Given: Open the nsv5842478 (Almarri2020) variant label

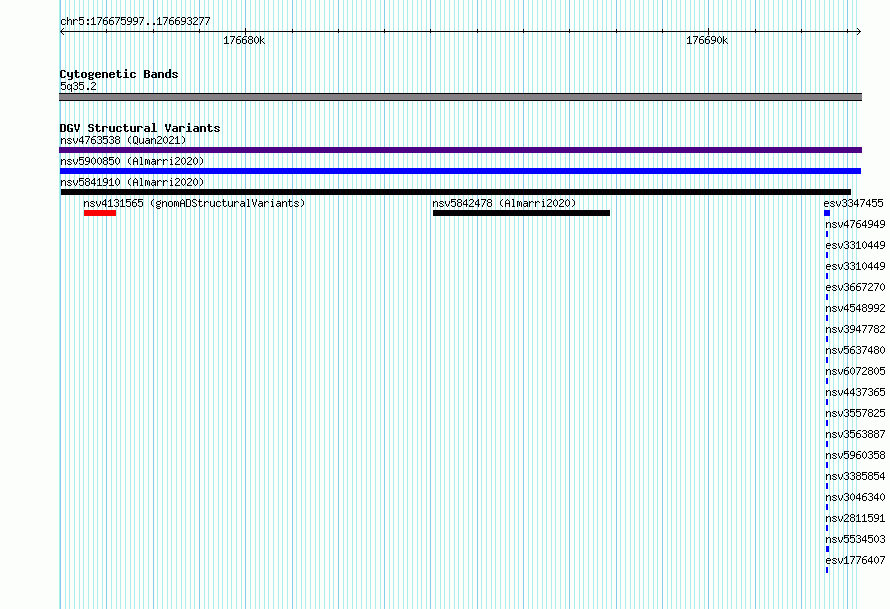Looking at the screenshot, I should pyautogui.click(x=504, y=203).
